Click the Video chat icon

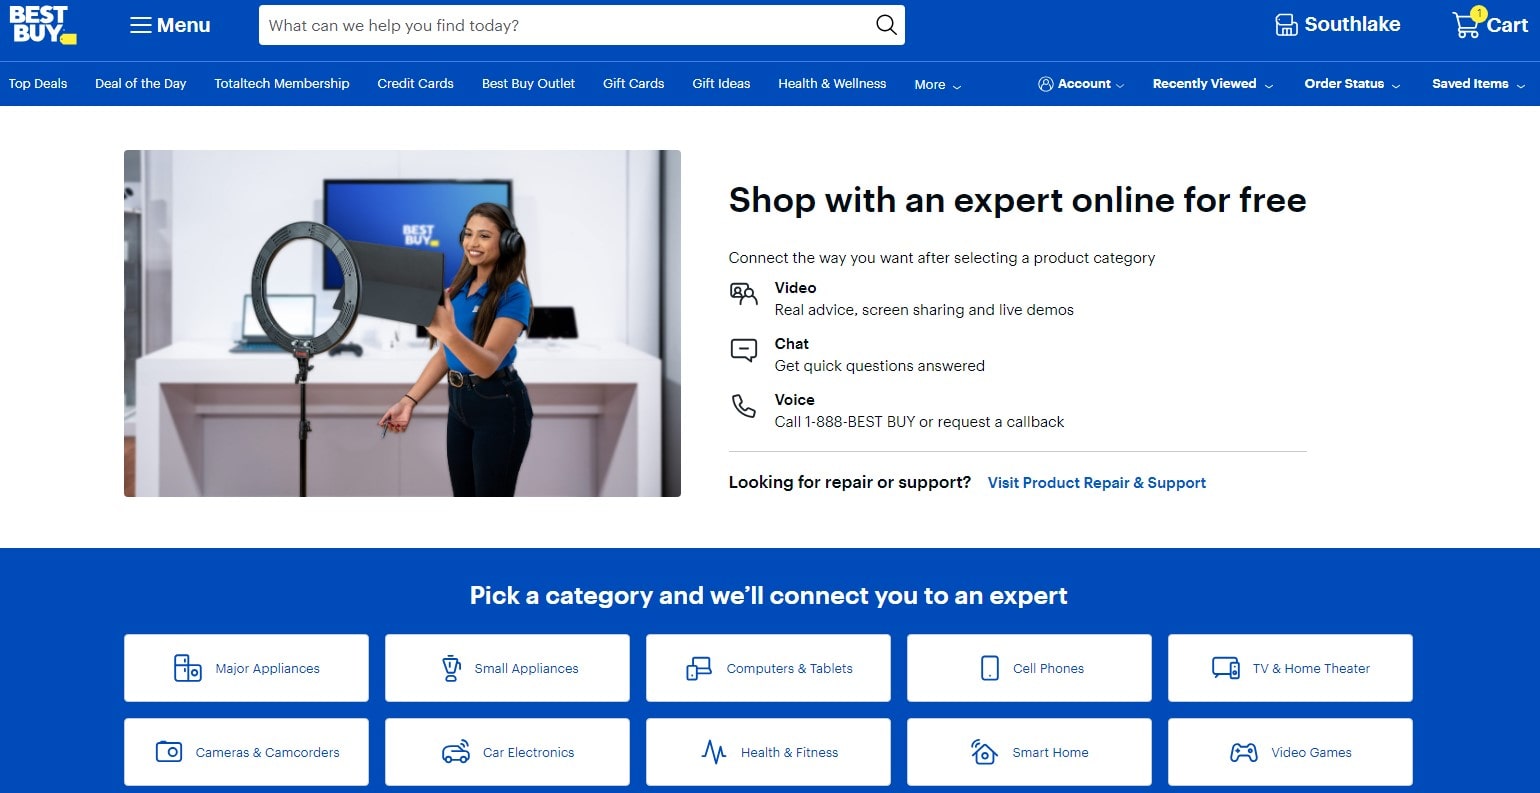pos(743,294)
